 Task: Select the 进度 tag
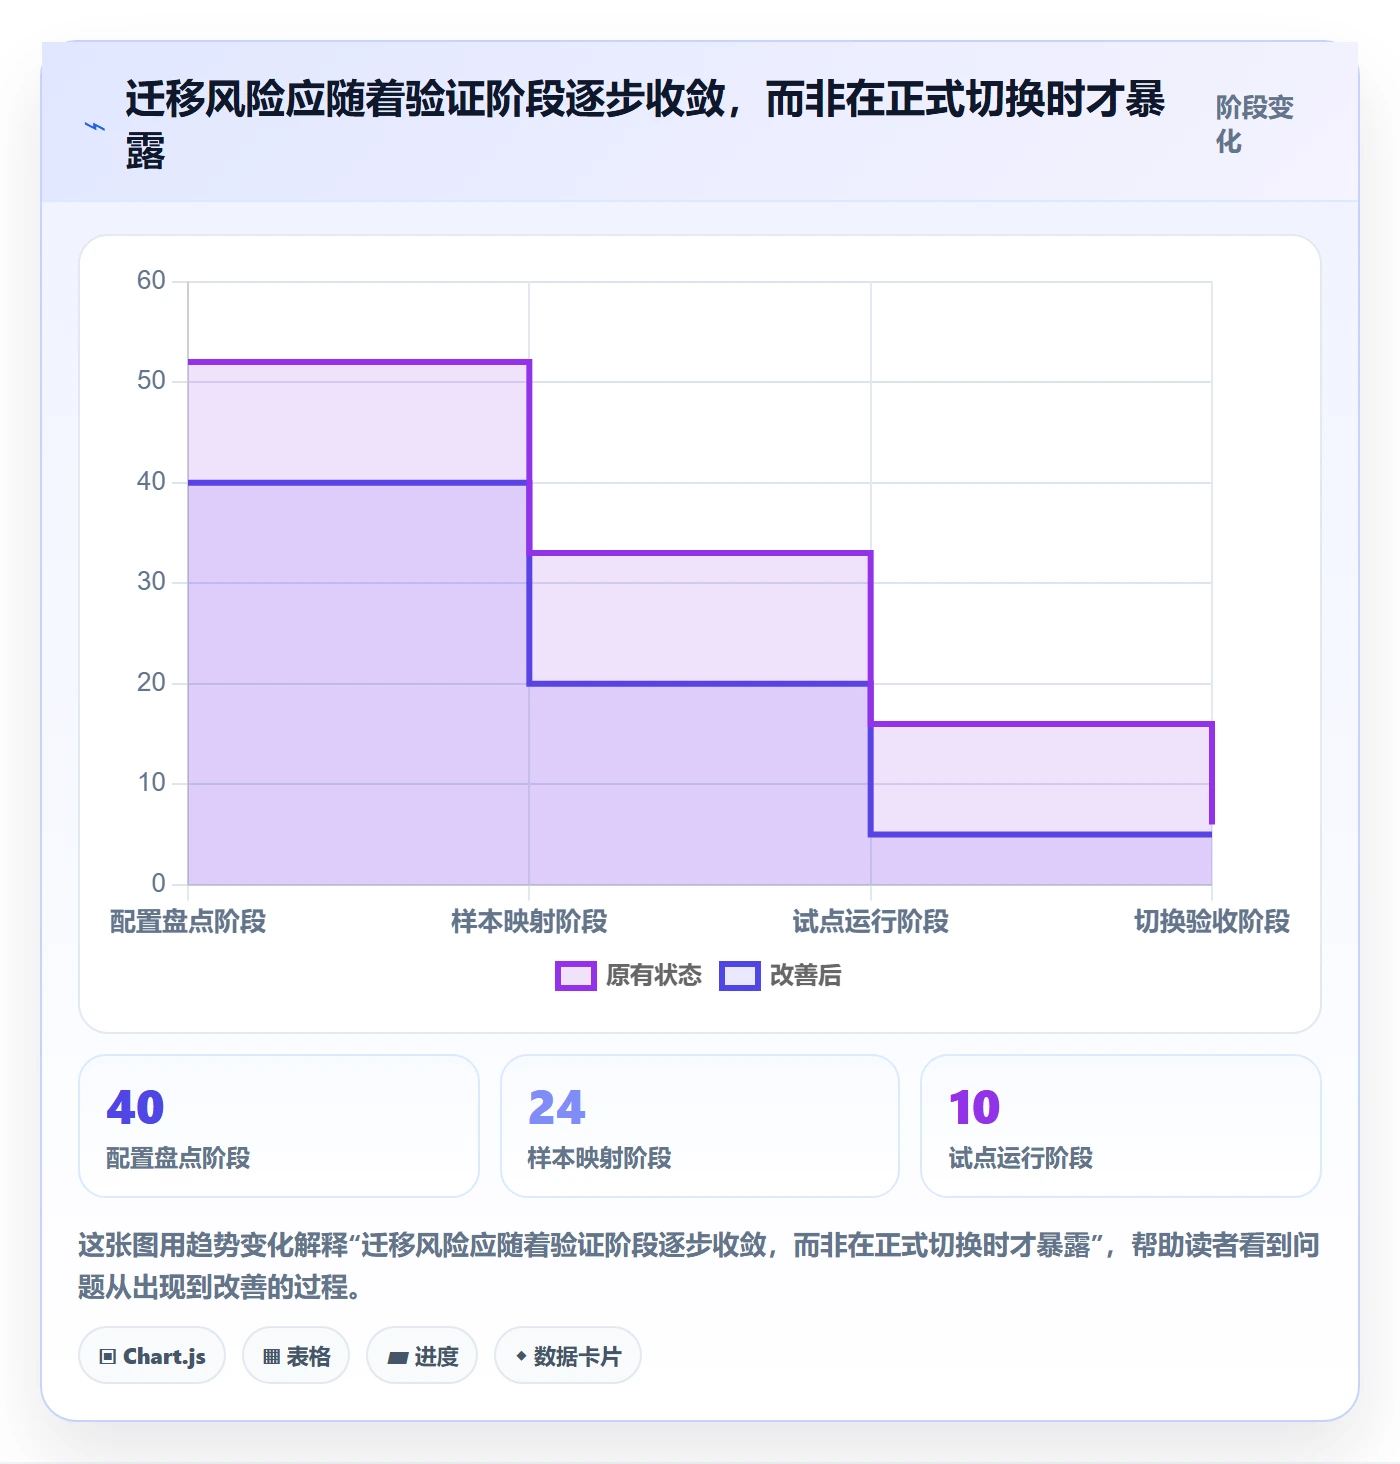point(422,1356)
